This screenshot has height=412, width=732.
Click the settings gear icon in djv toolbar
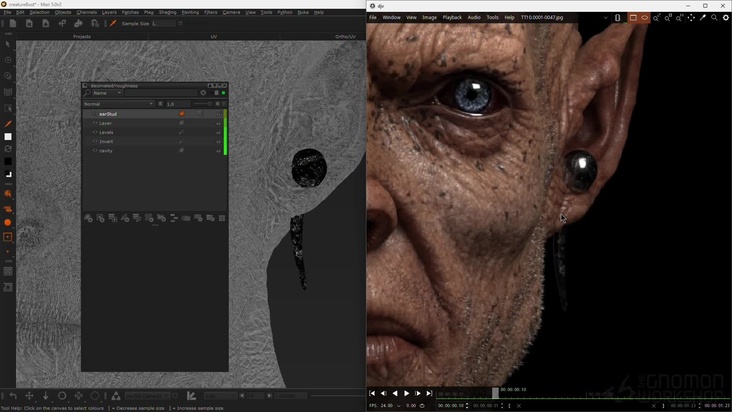click(725, 18)
